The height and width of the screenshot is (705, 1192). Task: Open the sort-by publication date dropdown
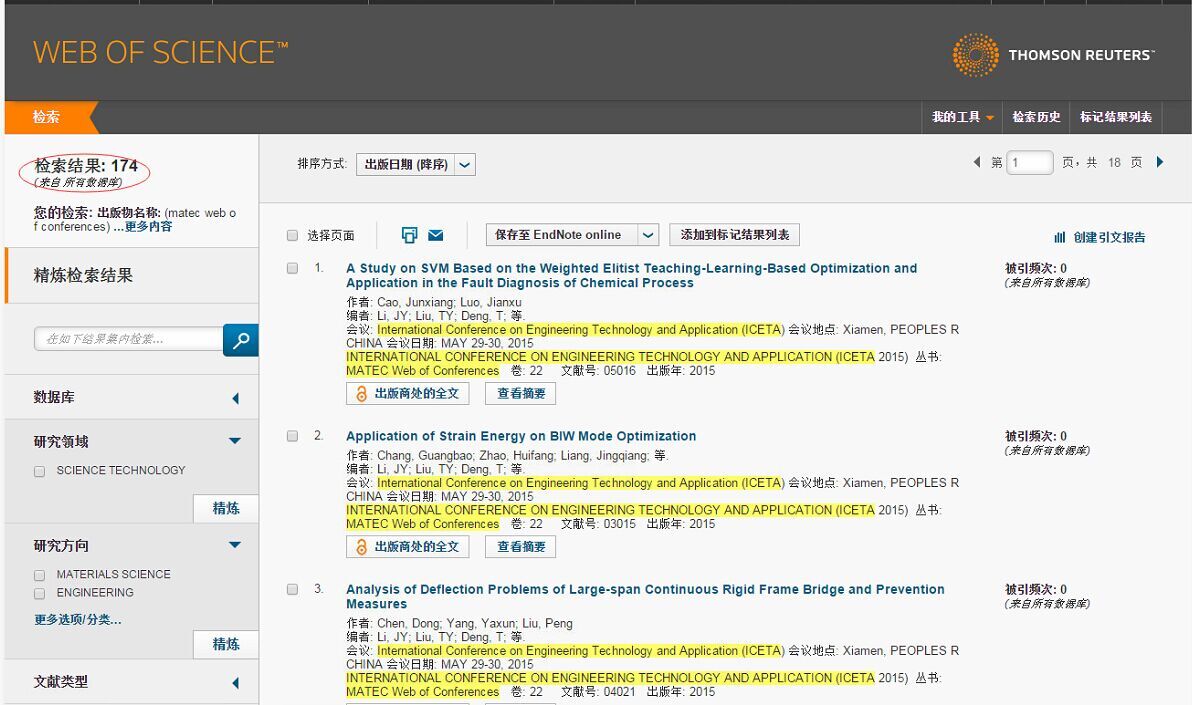click(416, 164)
